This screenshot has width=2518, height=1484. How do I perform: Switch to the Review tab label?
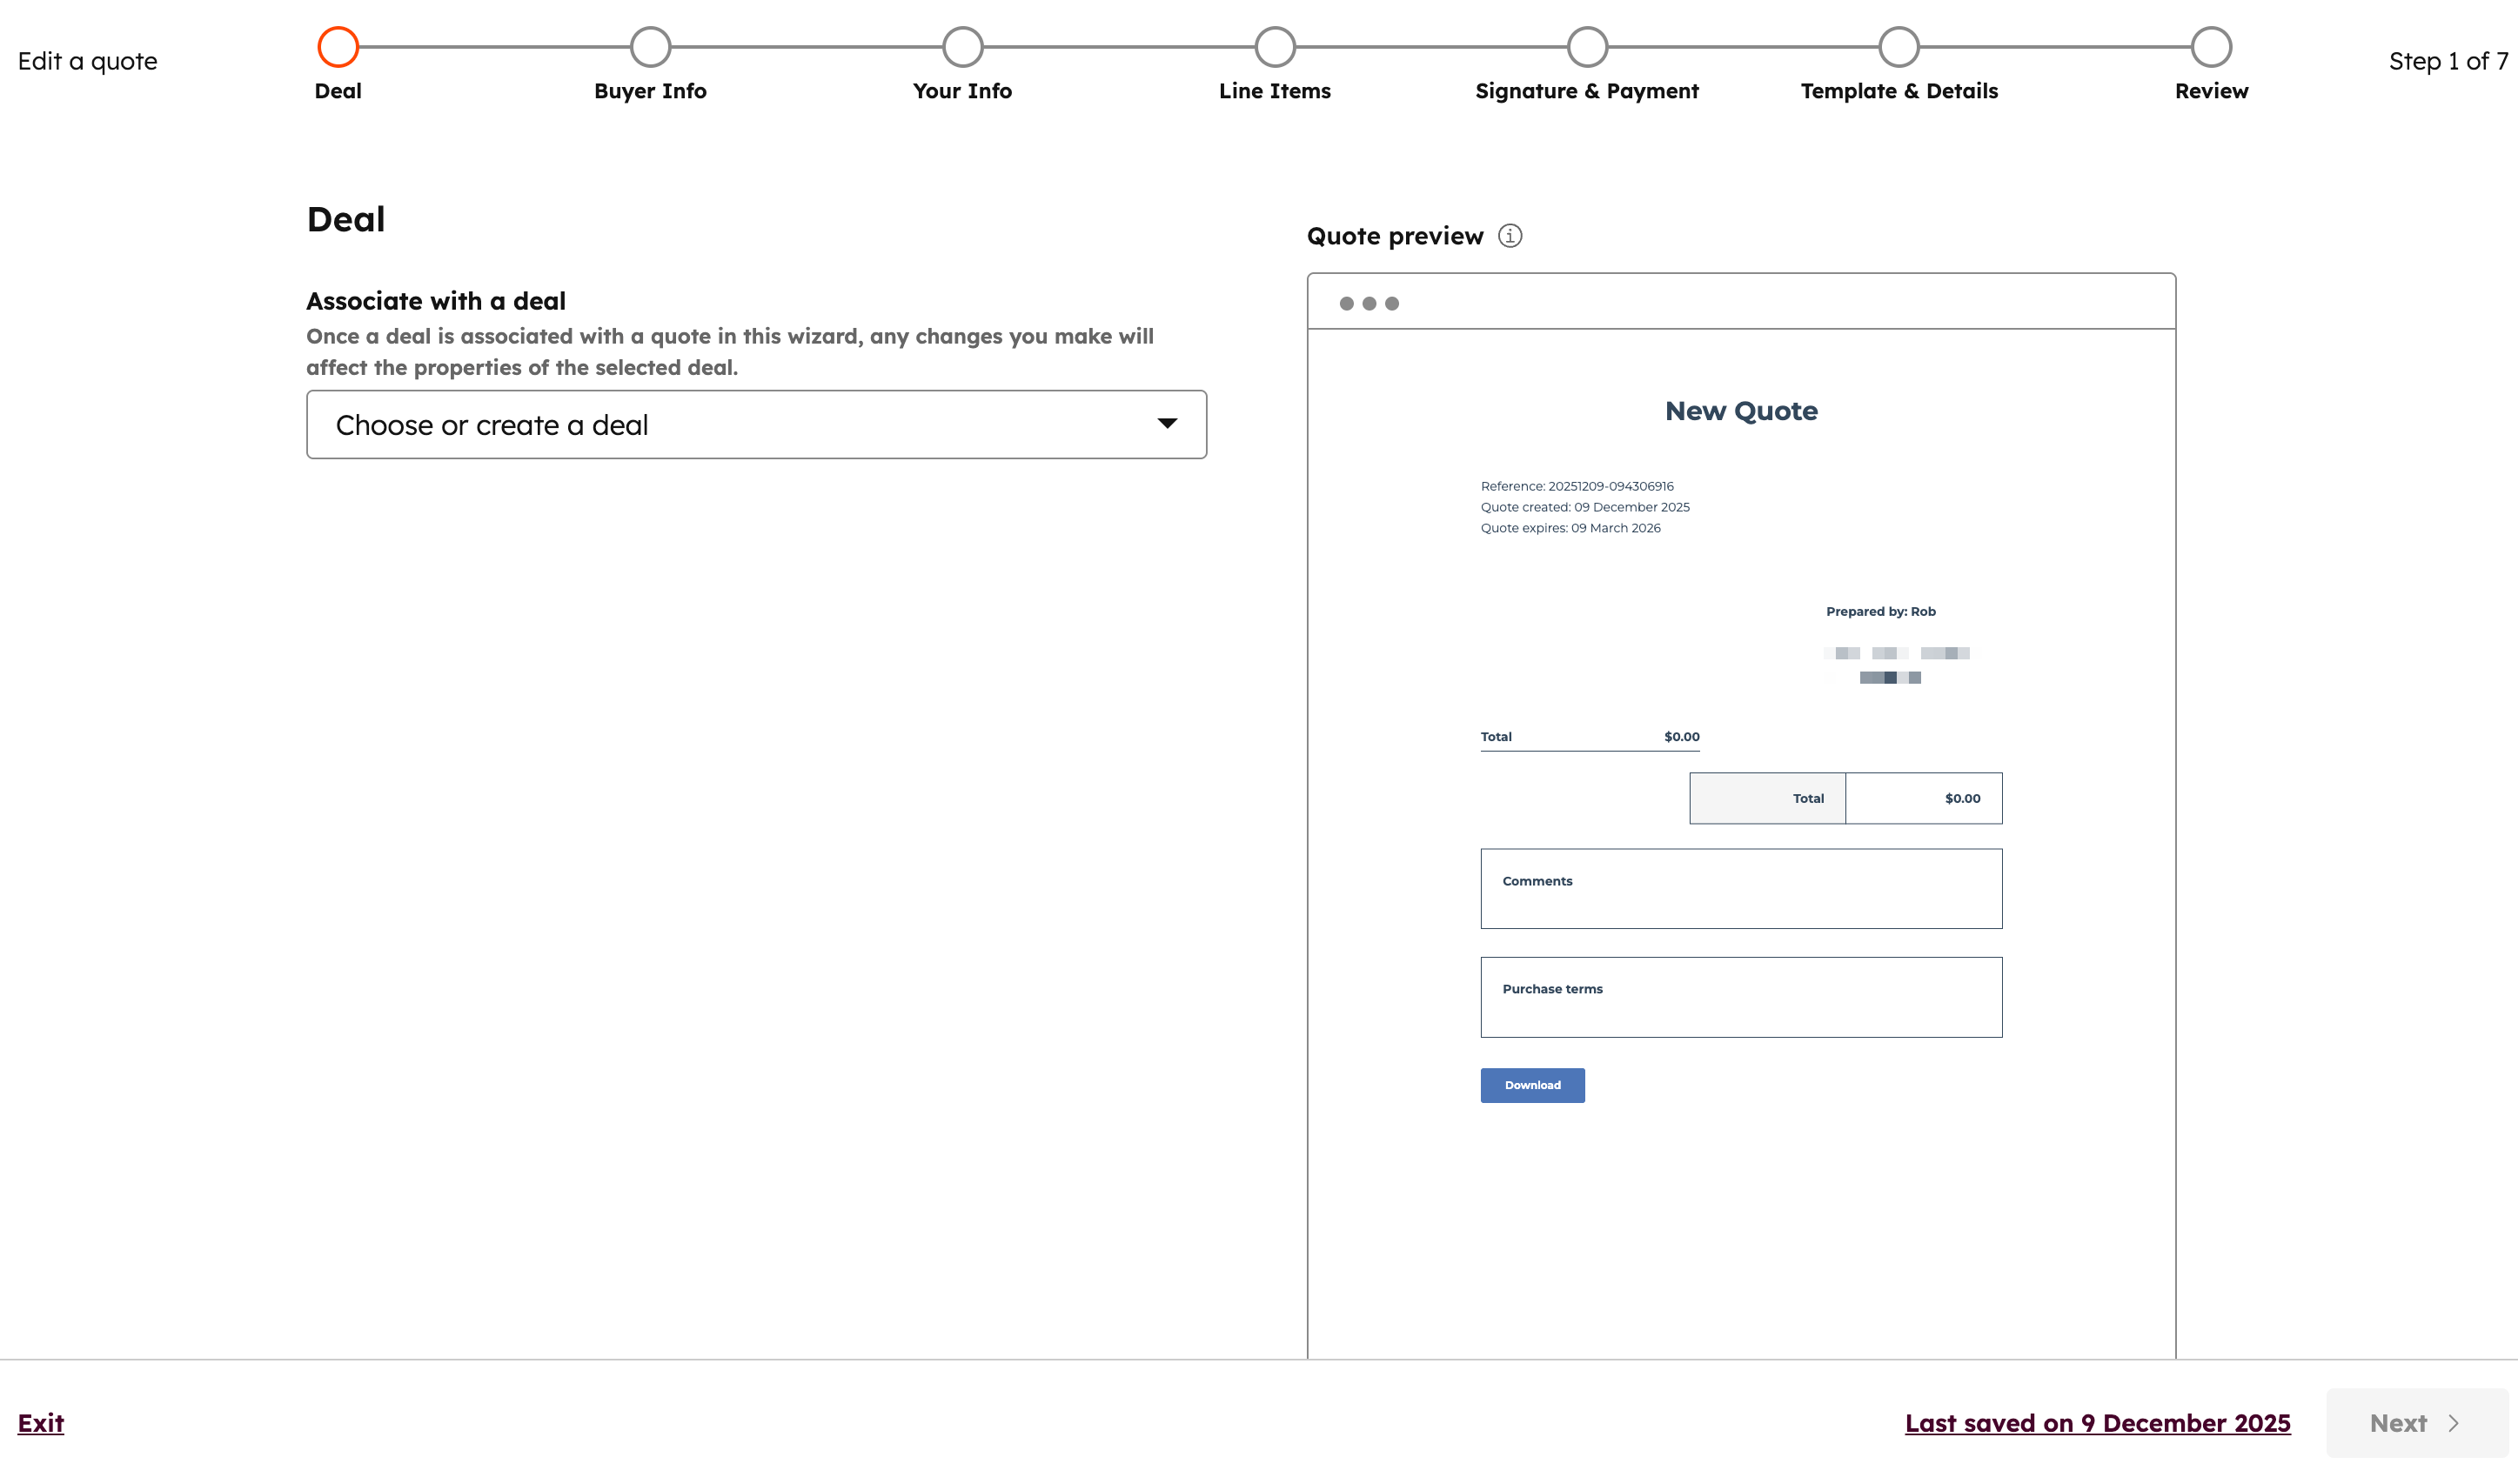pyautogui.click(x=2210, y=90)
